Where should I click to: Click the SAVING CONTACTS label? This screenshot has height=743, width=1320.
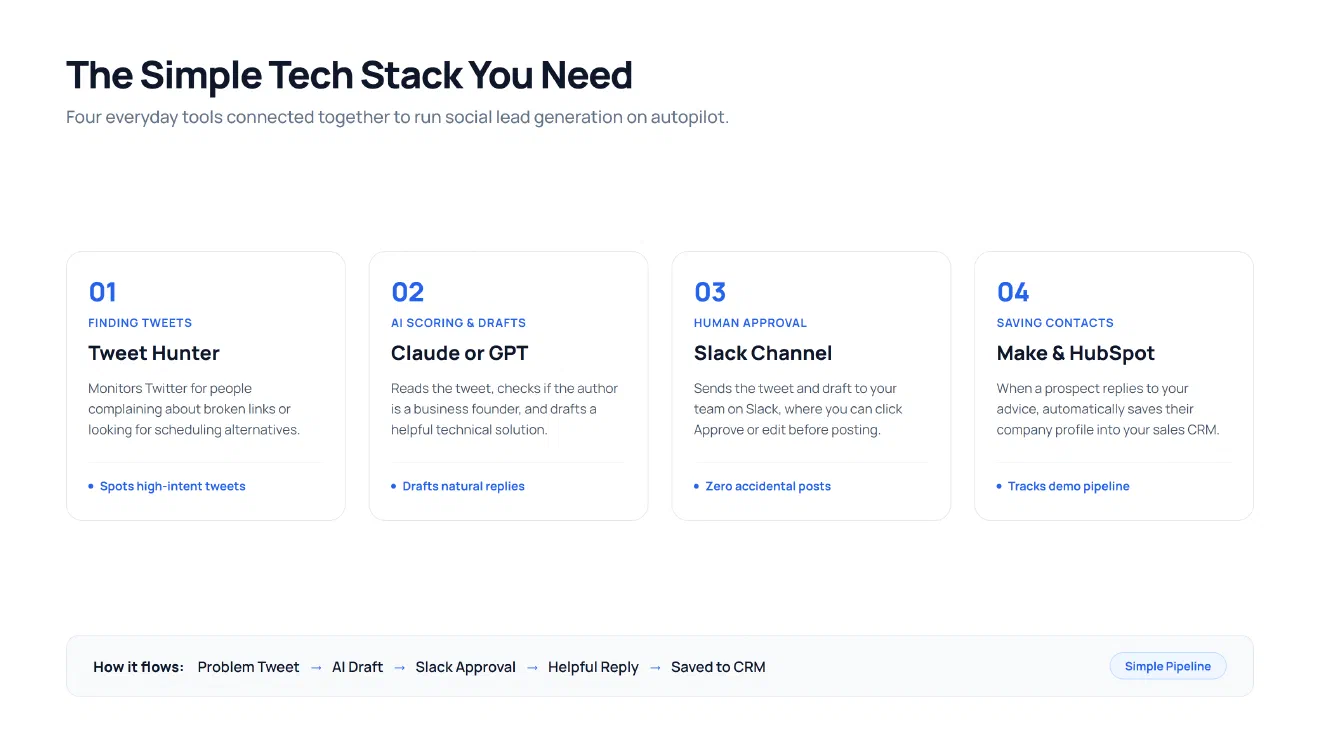coord(1055,323)
